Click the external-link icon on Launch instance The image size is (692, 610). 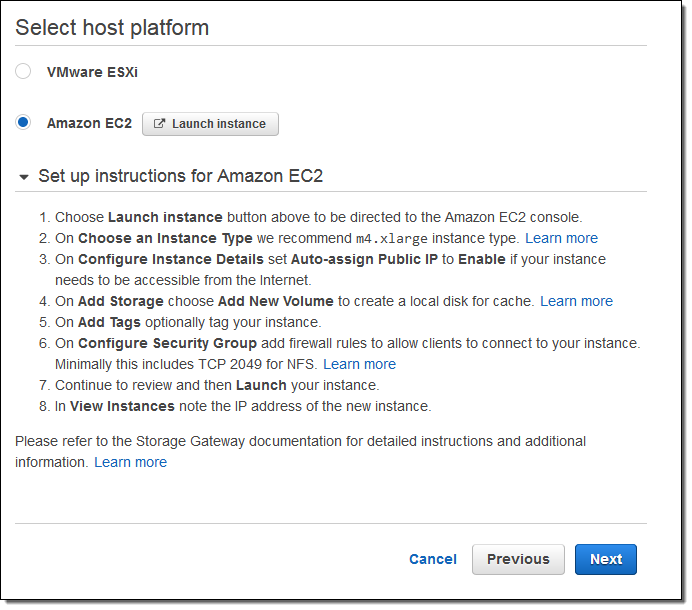(x=159, y=124)
